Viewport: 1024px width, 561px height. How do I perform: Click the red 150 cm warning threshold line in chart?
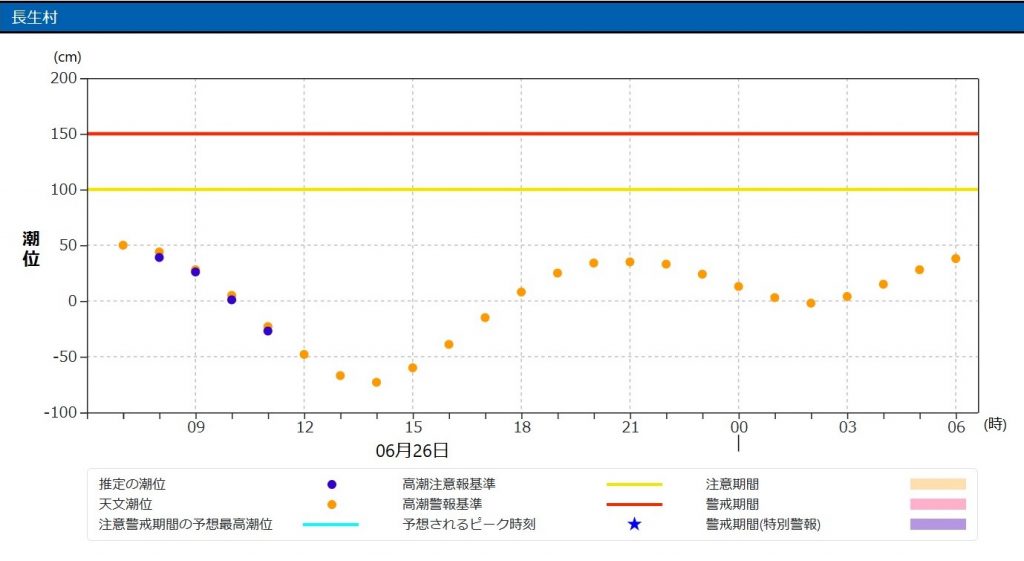click(533, 134)
